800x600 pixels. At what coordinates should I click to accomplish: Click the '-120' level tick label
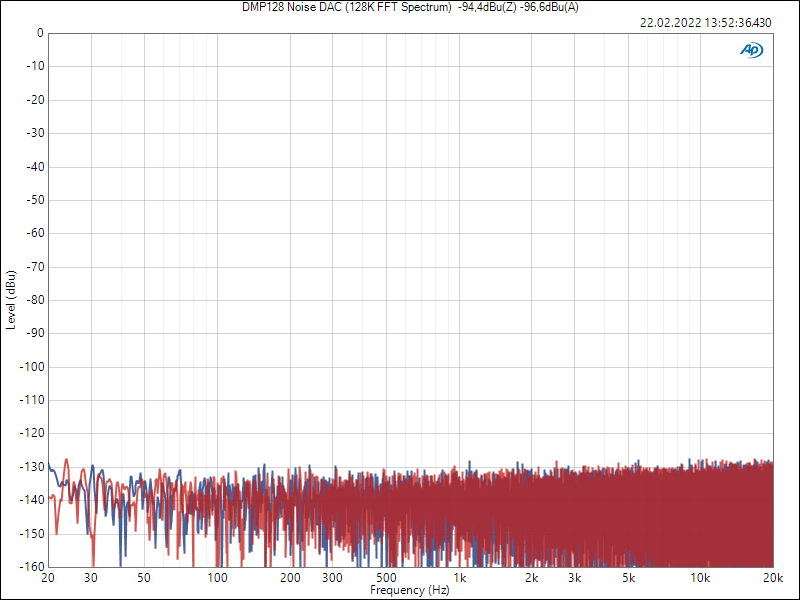pos(32,433)
